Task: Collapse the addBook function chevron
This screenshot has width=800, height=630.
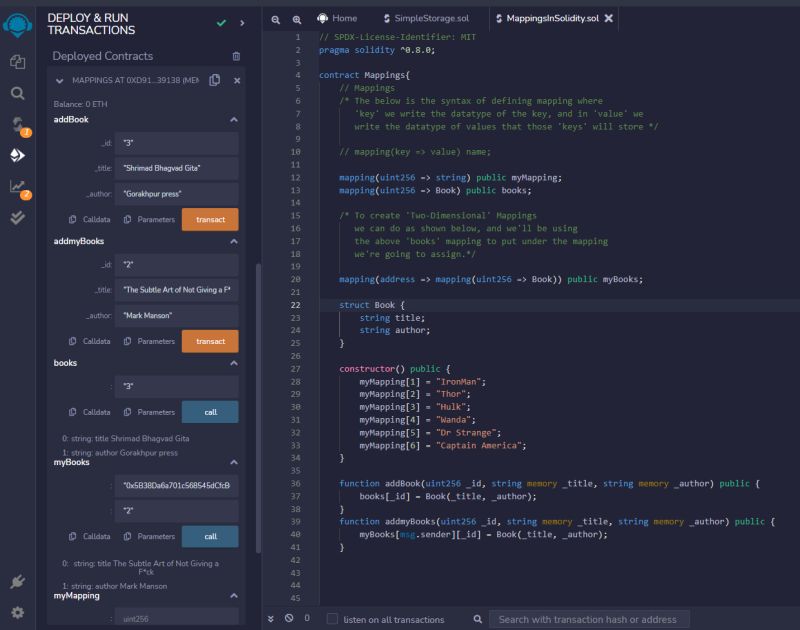Action: [x=234, y=119]
